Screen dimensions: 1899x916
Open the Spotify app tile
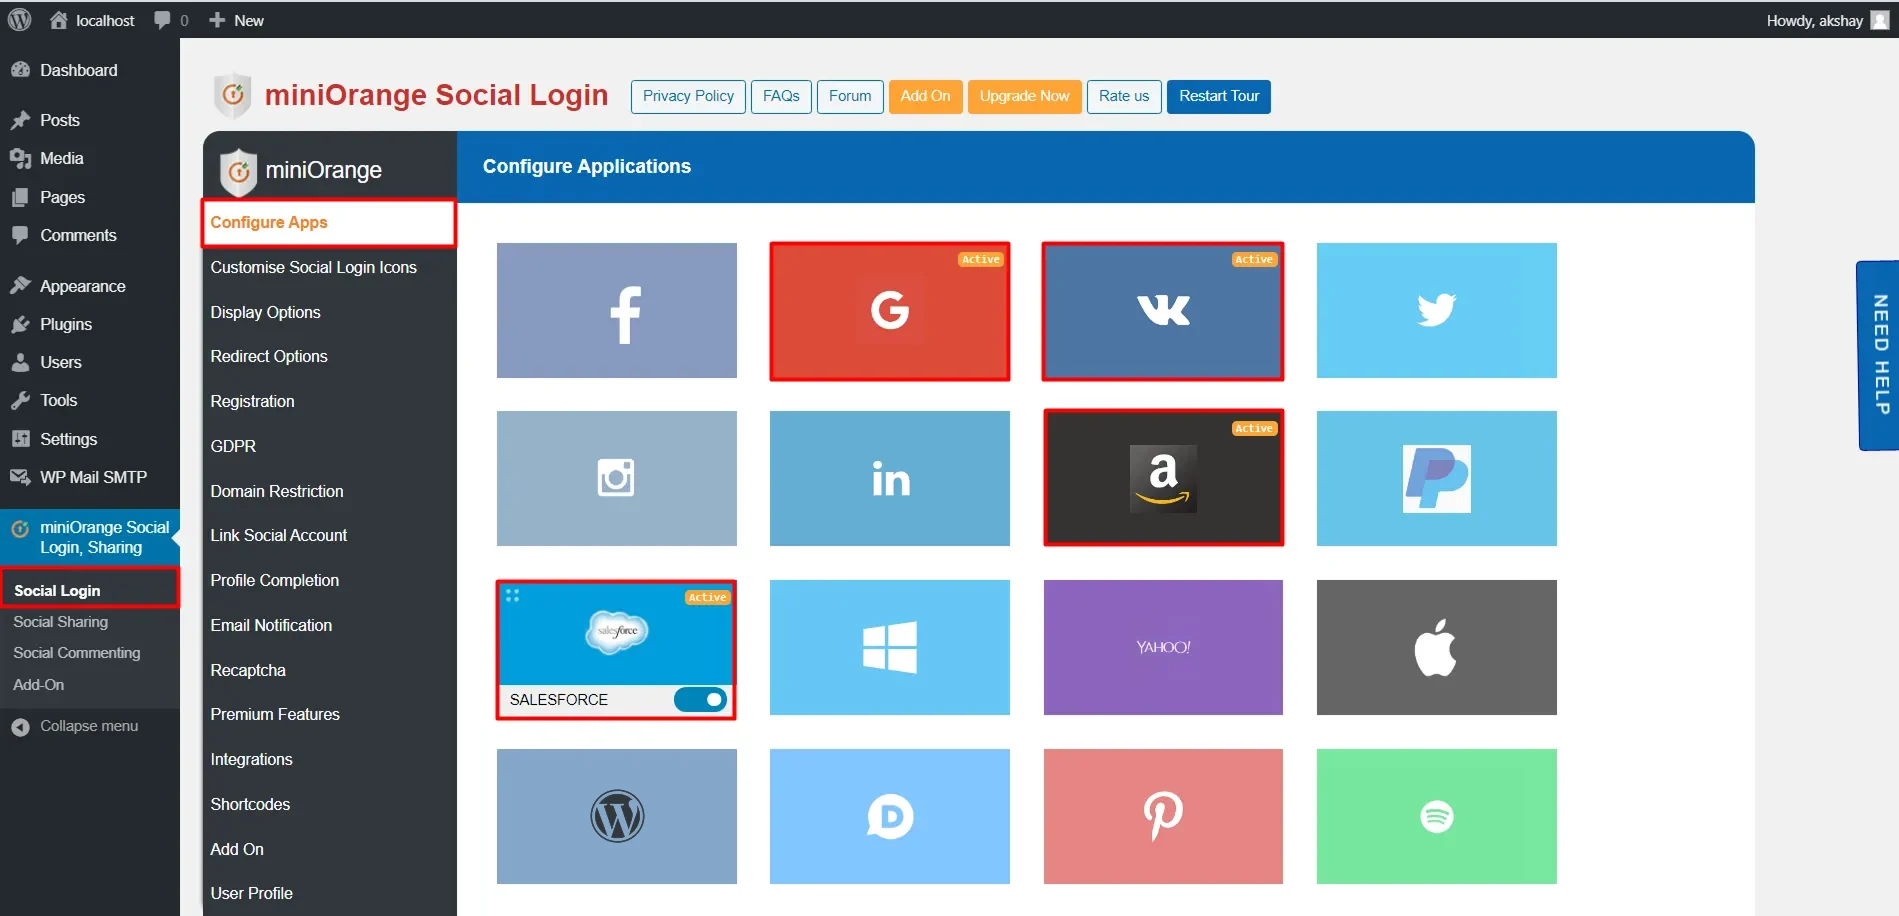pos(1437,816)
